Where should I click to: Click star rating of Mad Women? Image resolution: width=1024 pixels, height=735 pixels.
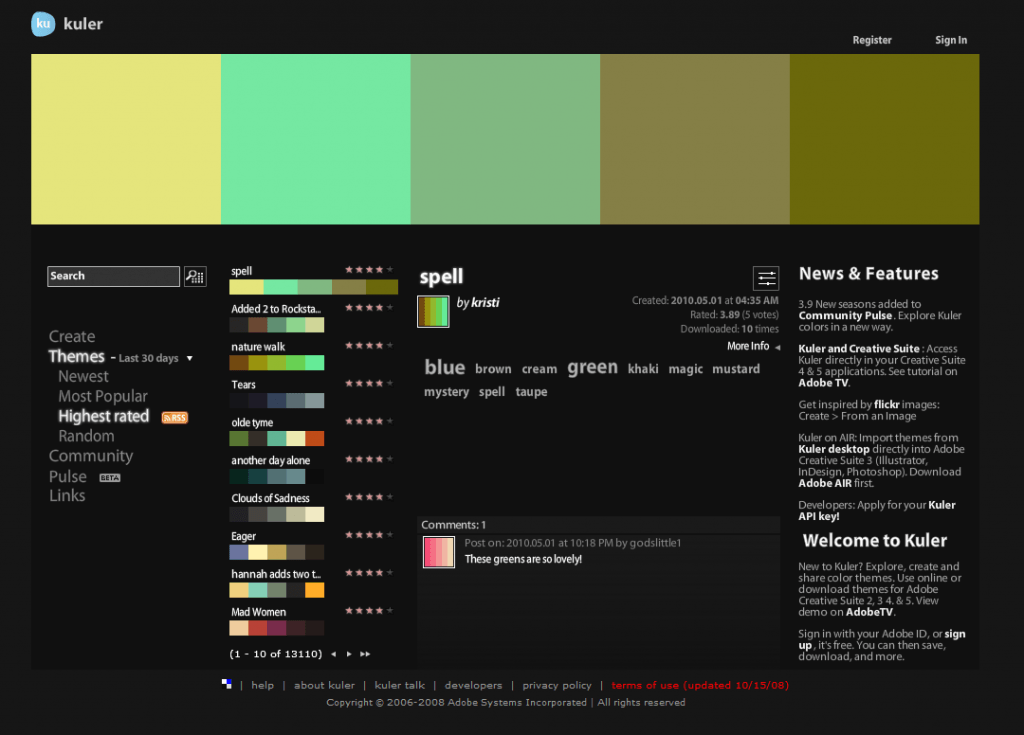point(369,611)
